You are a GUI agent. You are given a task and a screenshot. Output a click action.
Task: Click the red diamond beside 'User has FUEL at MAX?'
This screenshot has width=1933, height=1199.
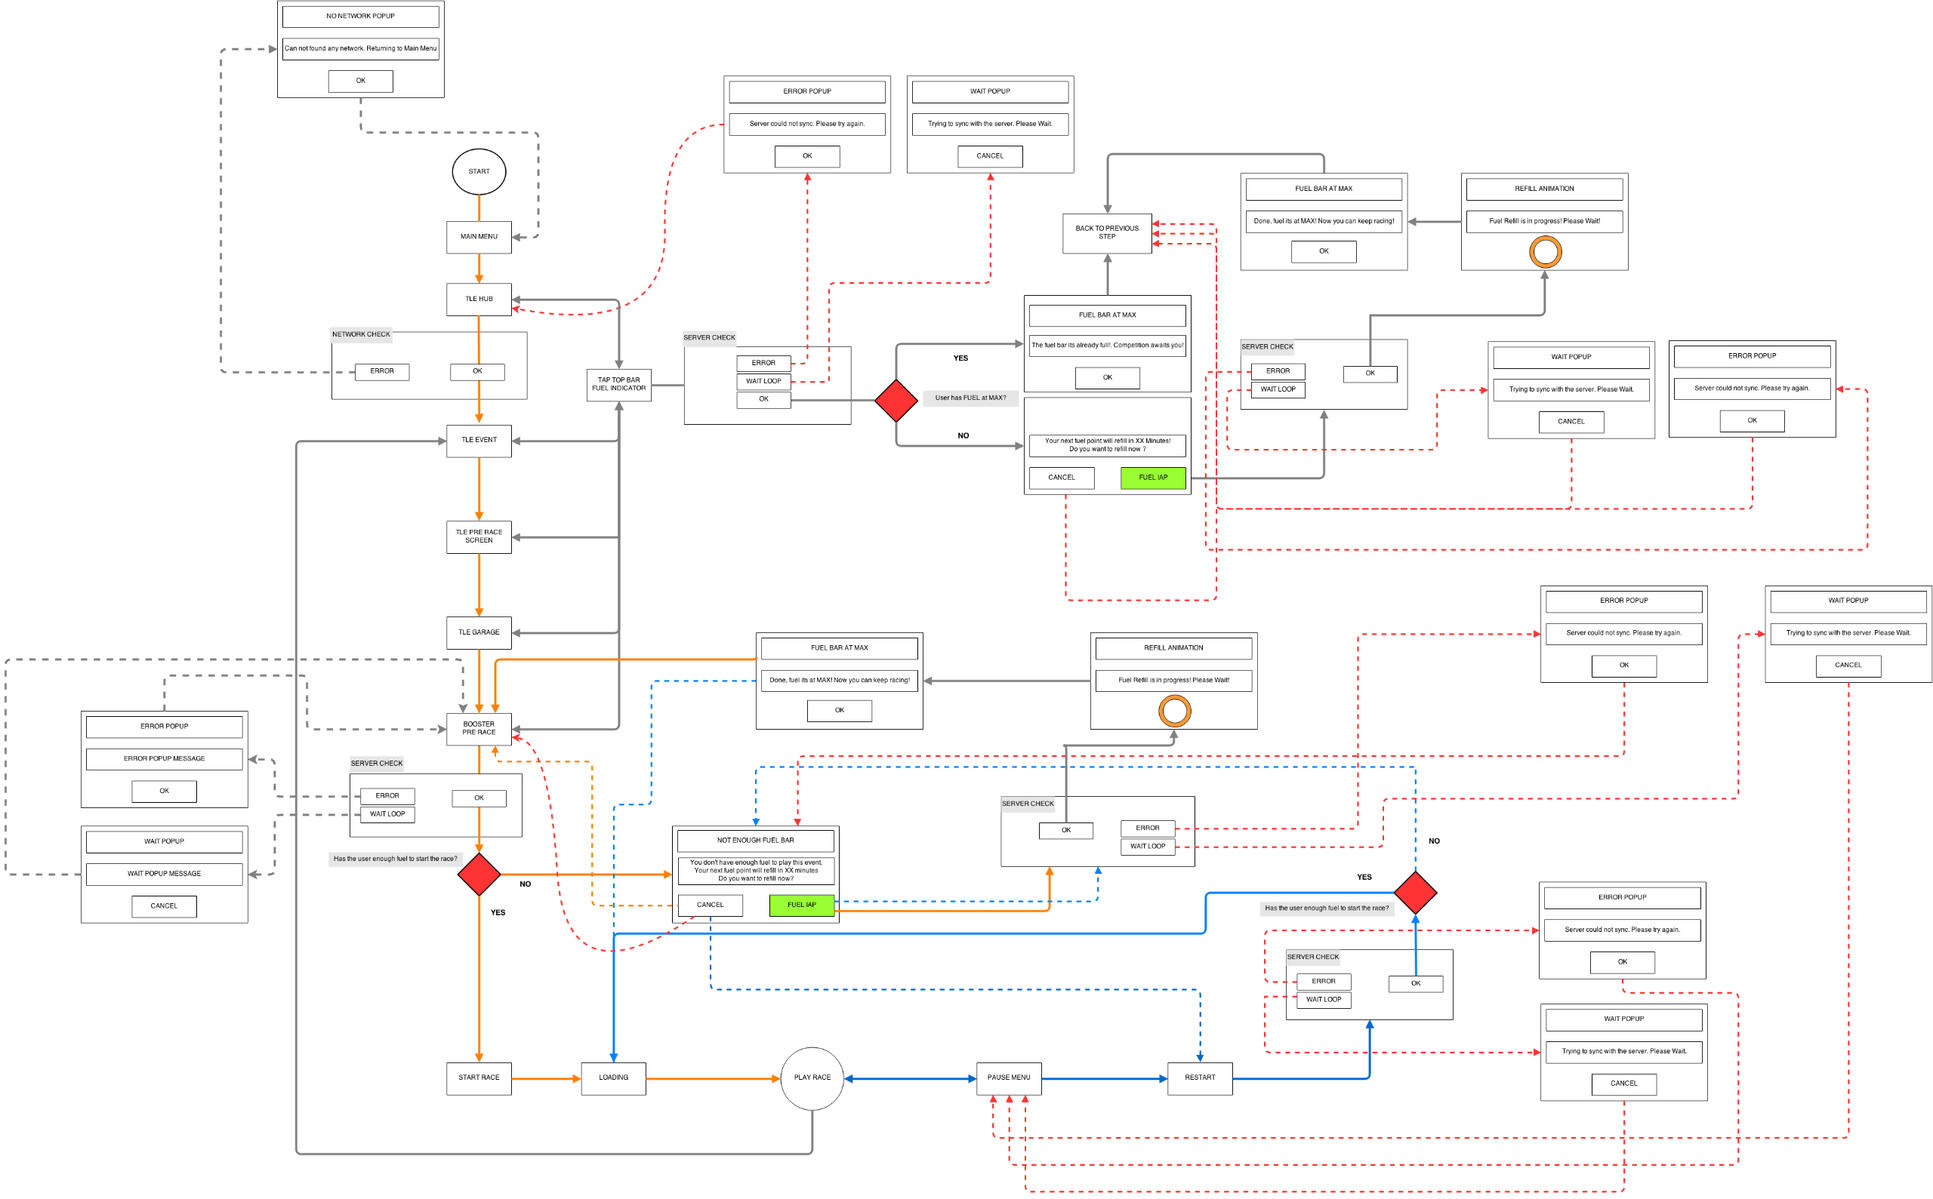pyautogui.click(x=895, y=400)
